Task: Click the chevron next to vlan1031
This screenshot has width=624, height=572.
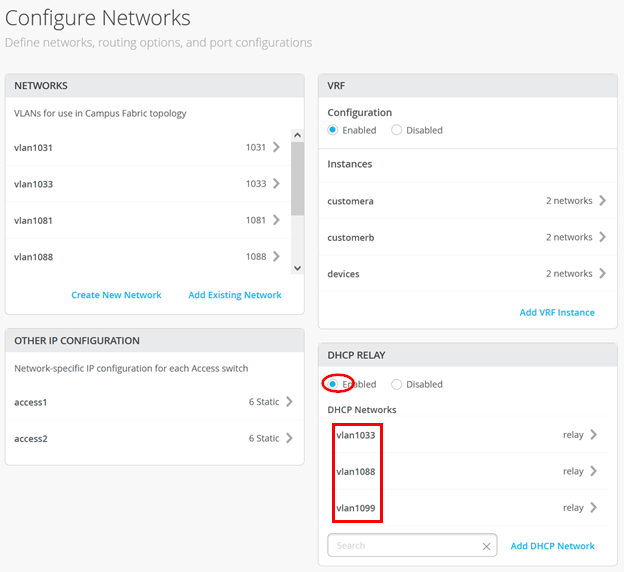Action: tap(276, 148)
